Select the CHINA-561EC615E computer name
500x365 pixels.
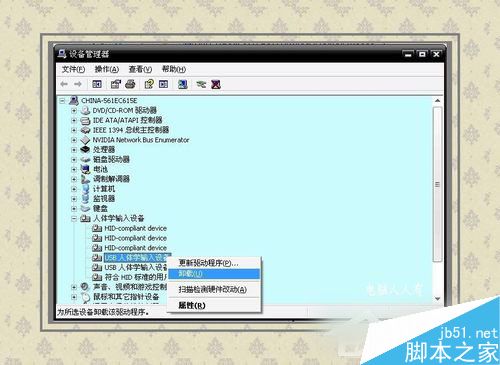pos(109,100)
